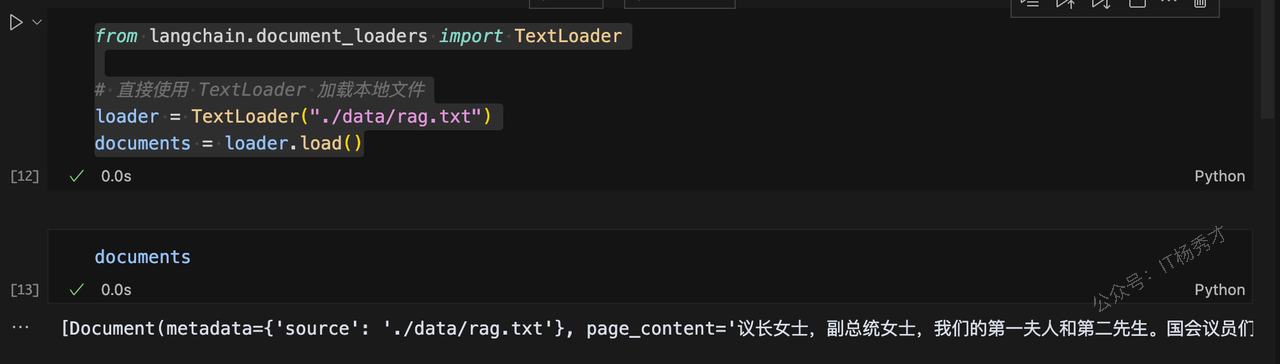Change language mode via Python label in cell 12
The width and height of the screenshot is (1280, 364).
[x=1220, y=176]
